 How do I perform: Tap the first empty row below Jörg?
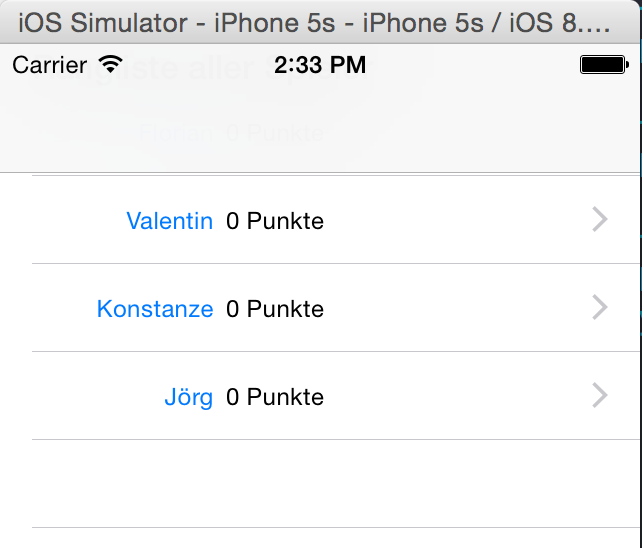(336, 484)
